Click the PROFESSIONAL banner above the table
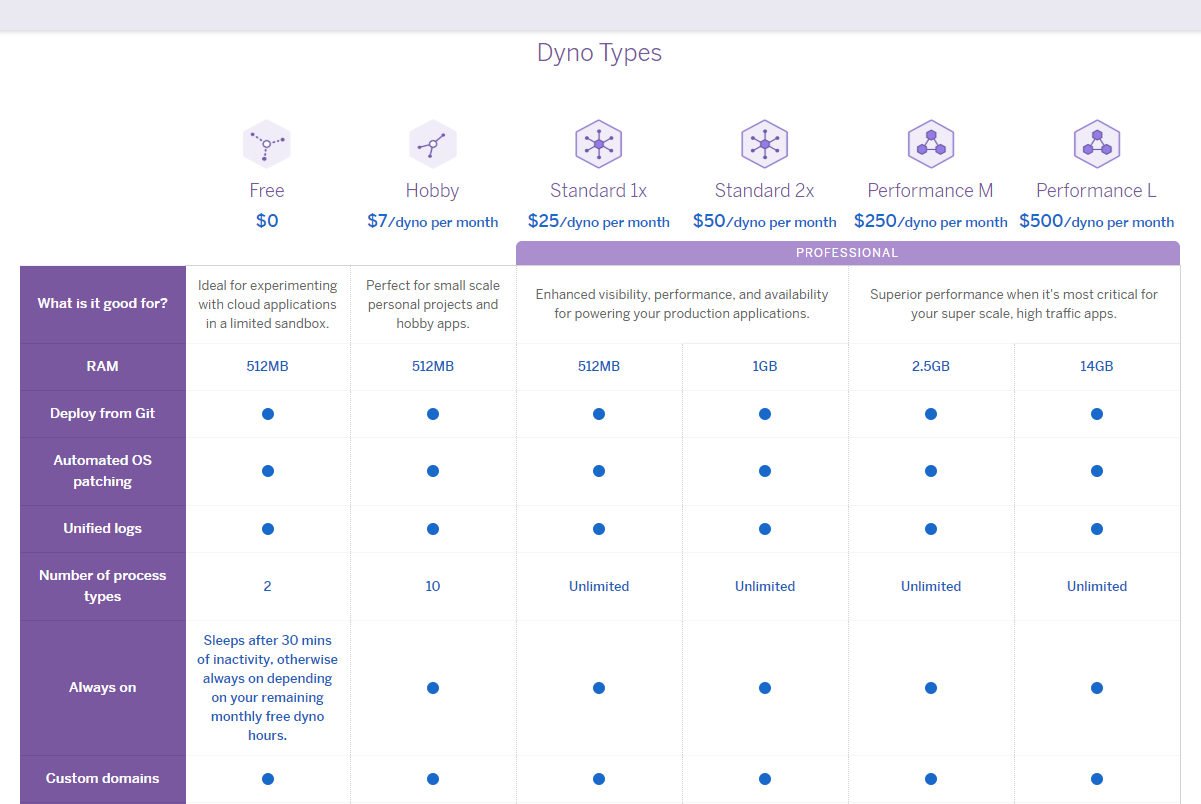1201x804 pixels. click(847, 253)
